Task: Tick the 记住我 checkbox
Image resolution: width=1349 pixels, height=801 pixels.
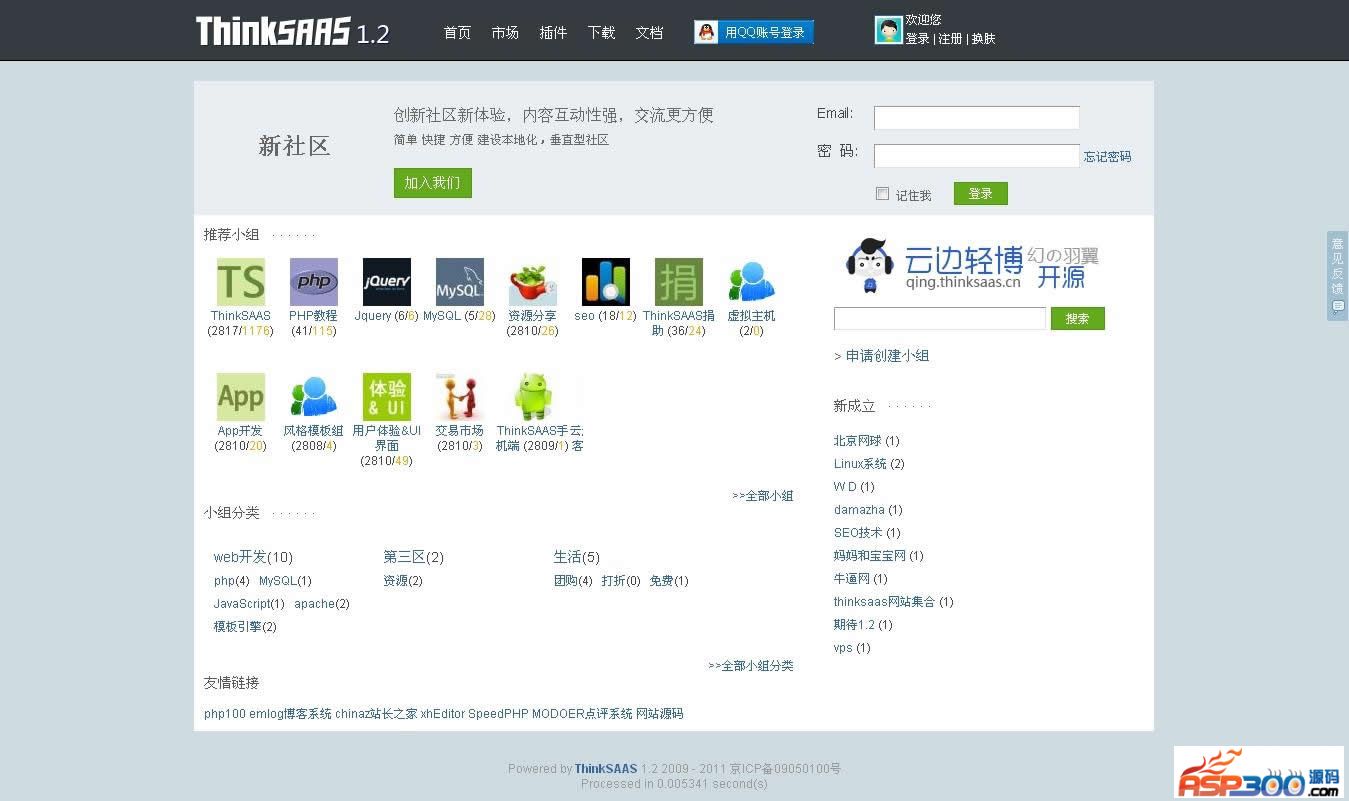Action: 882,194
